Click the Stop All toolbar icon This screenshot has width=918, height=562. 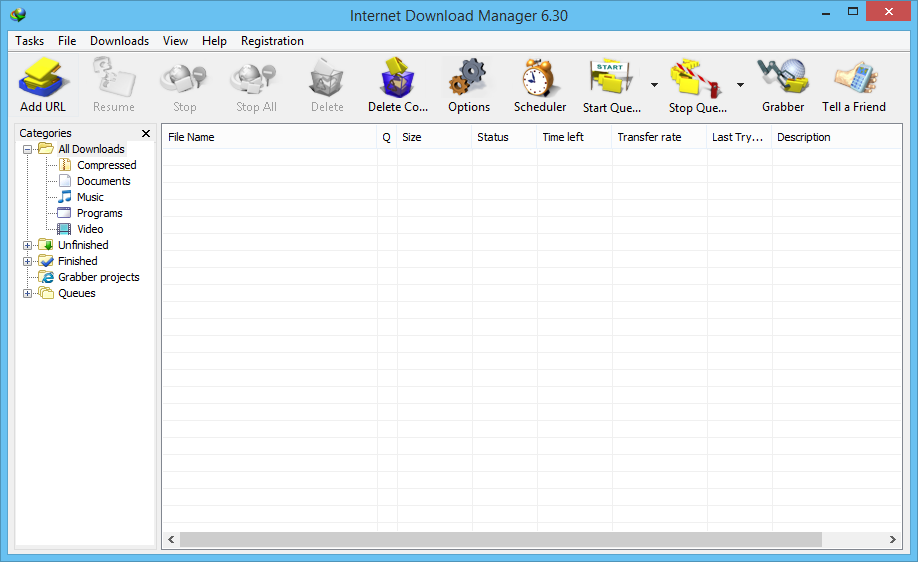pos(255,79)
